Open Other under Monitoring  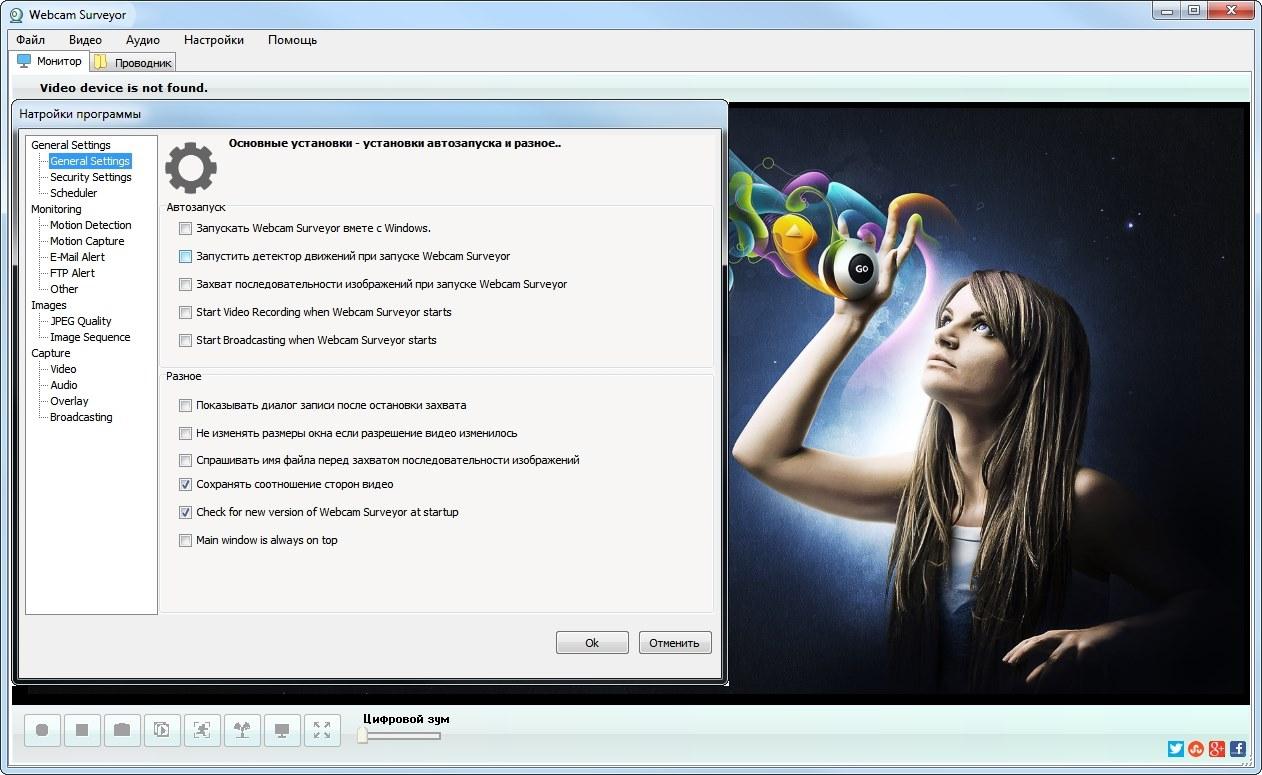[64, 289]
